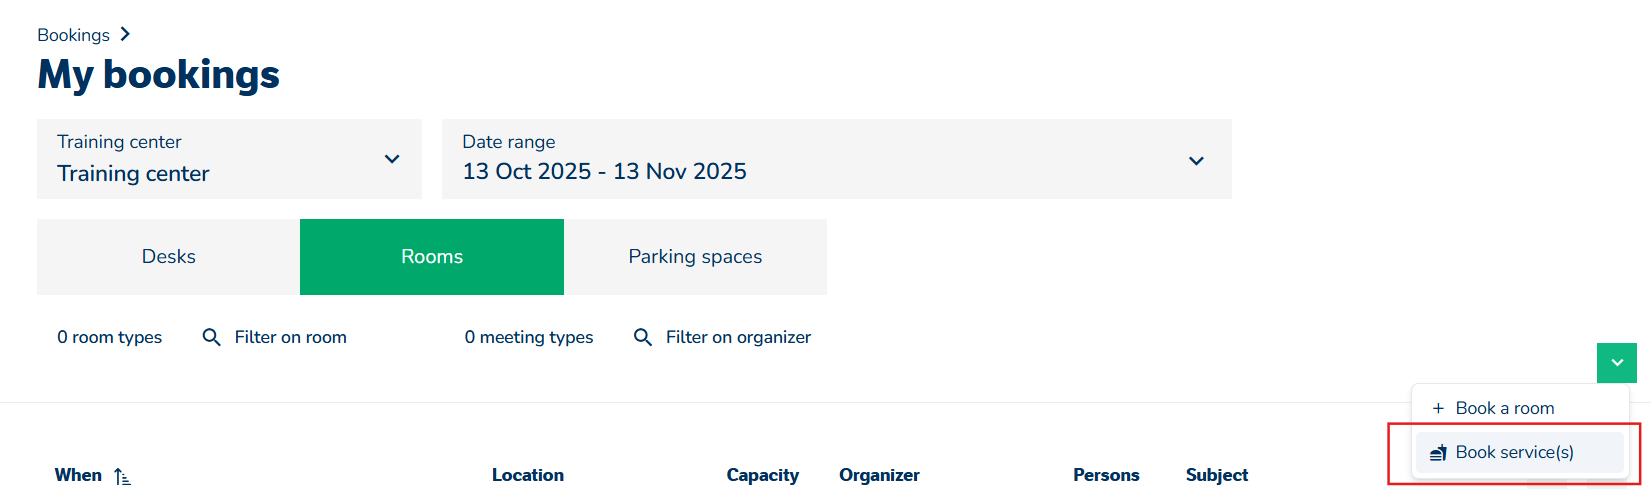Screen dimensions: 1651x500
Task: Sort by the Location column header
Action: tap(527, 476)
